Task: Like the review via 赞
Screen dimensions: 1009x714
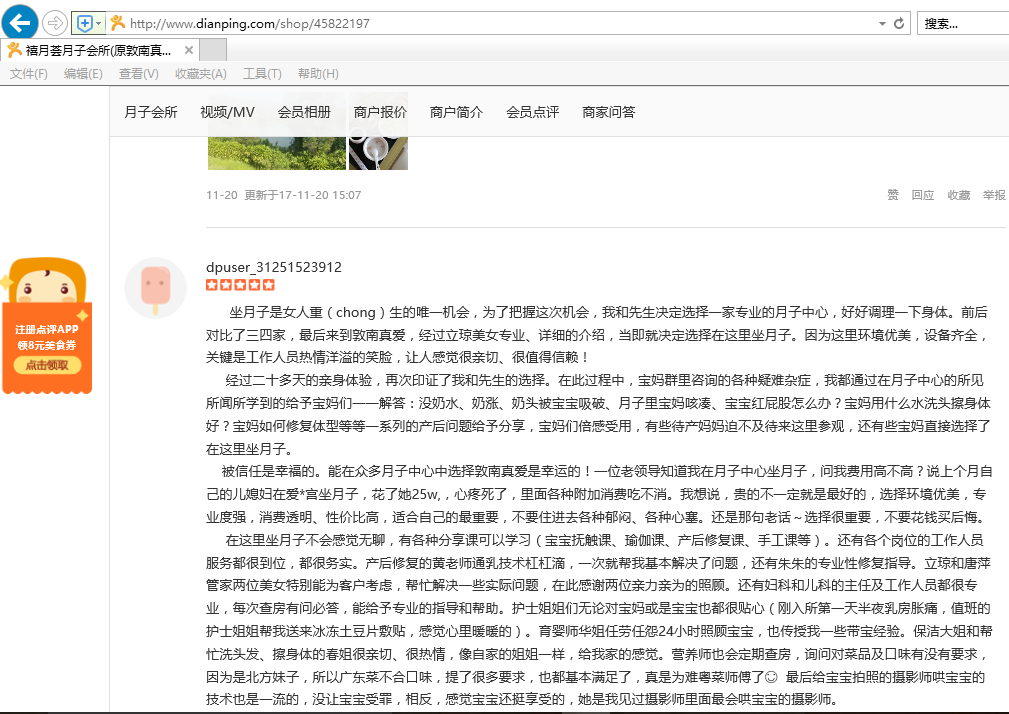Action: (x=891, y=196)
